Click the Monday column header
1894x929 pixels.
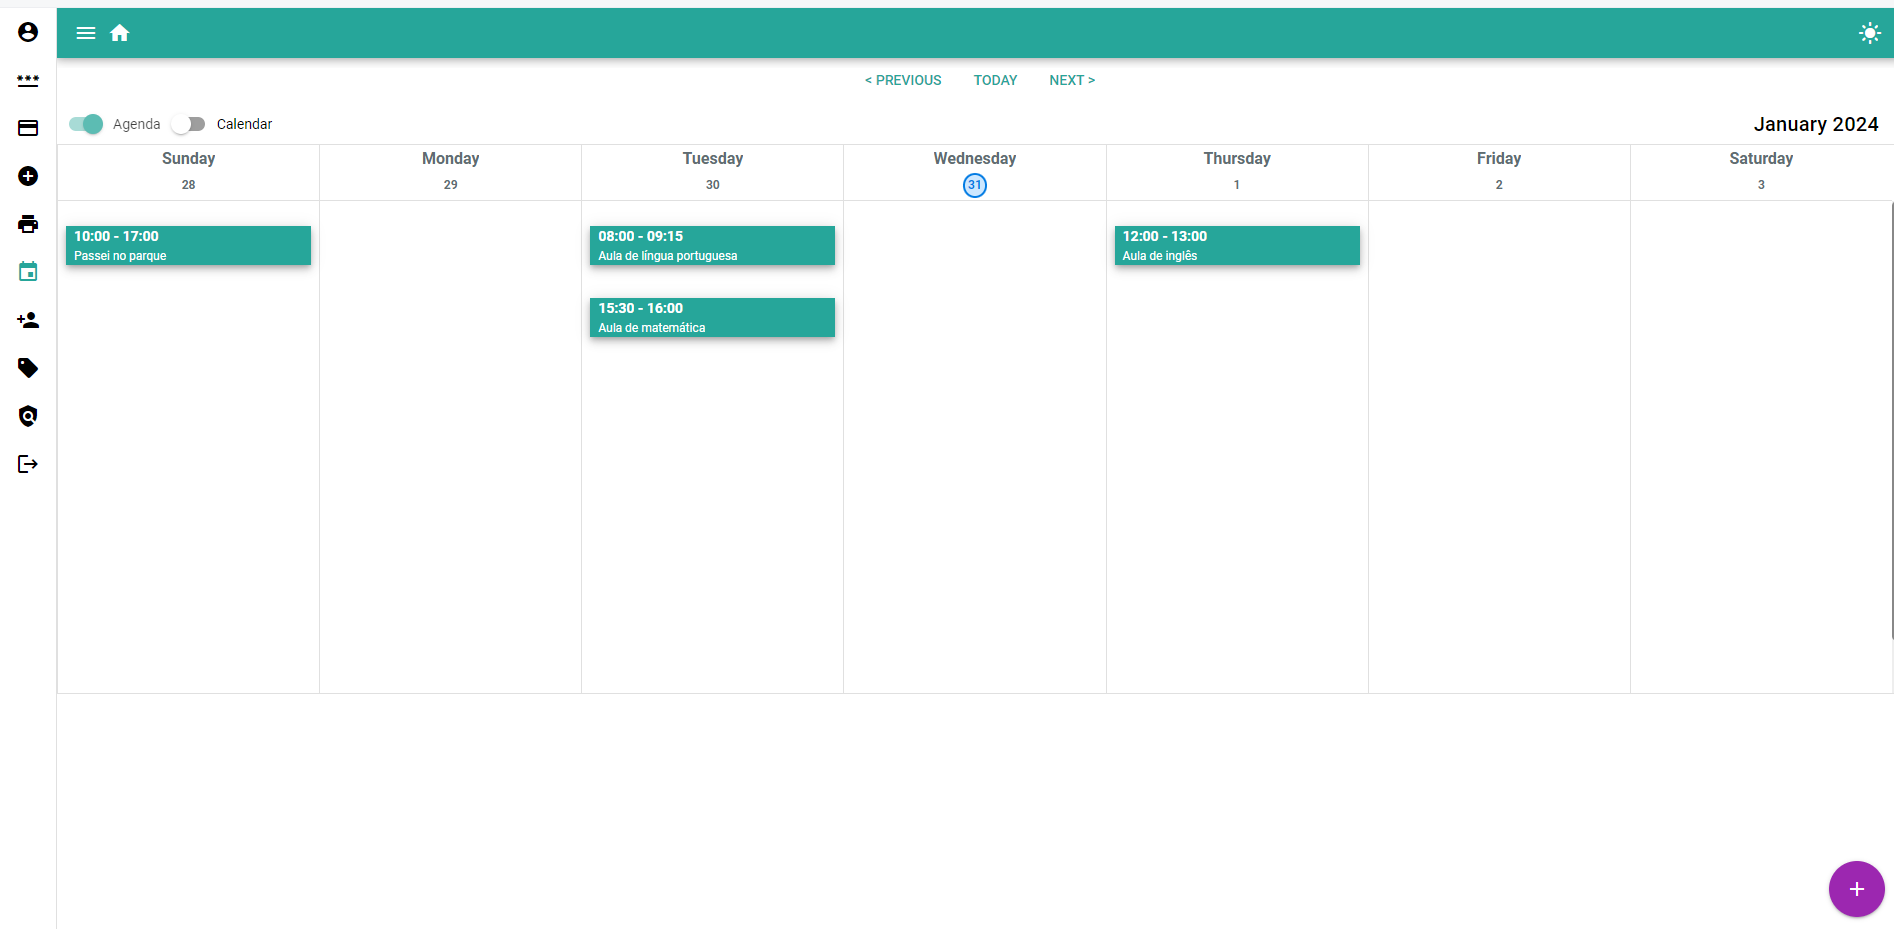(x=450, y=158)
